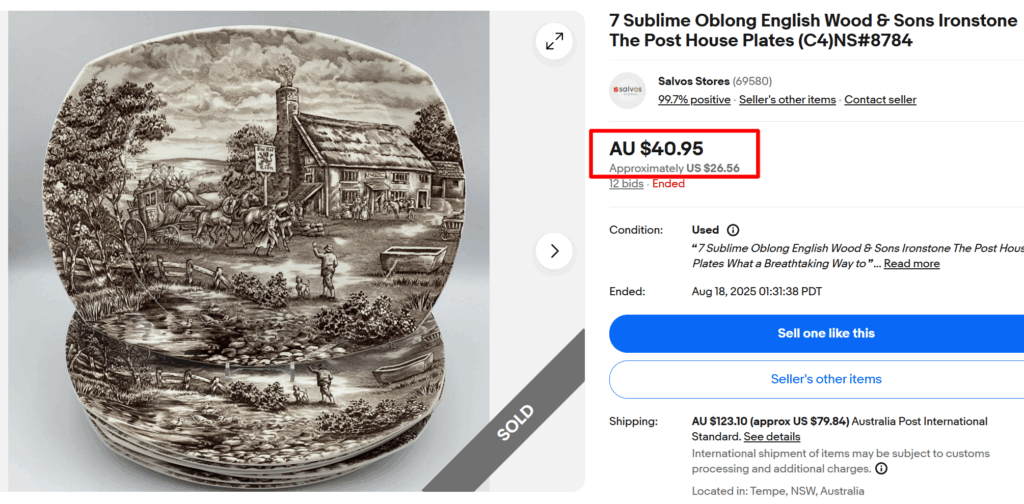The width and height of the screenshot is (1024, 504).
Task: Click the info icon beside Used condition
Action: tap(733, 230)
